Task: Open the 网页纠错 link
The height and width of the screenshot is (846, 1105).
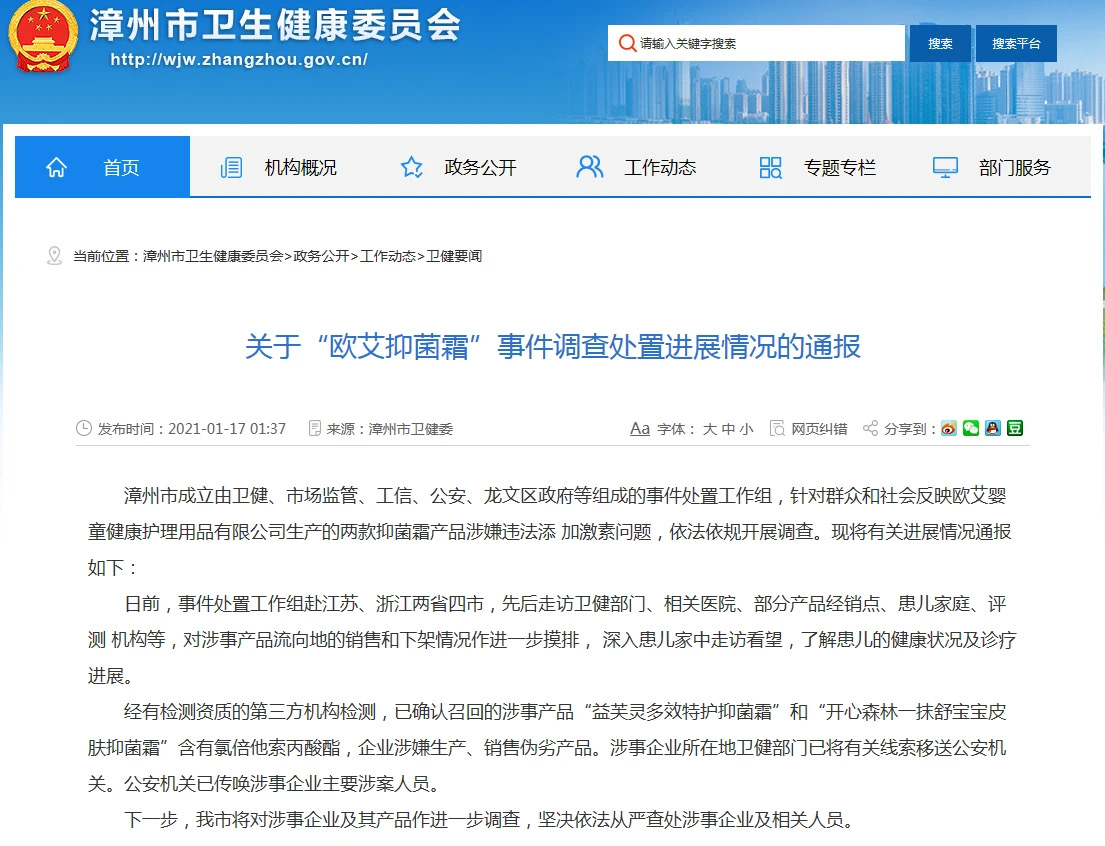Action: (x=819, y=429)
